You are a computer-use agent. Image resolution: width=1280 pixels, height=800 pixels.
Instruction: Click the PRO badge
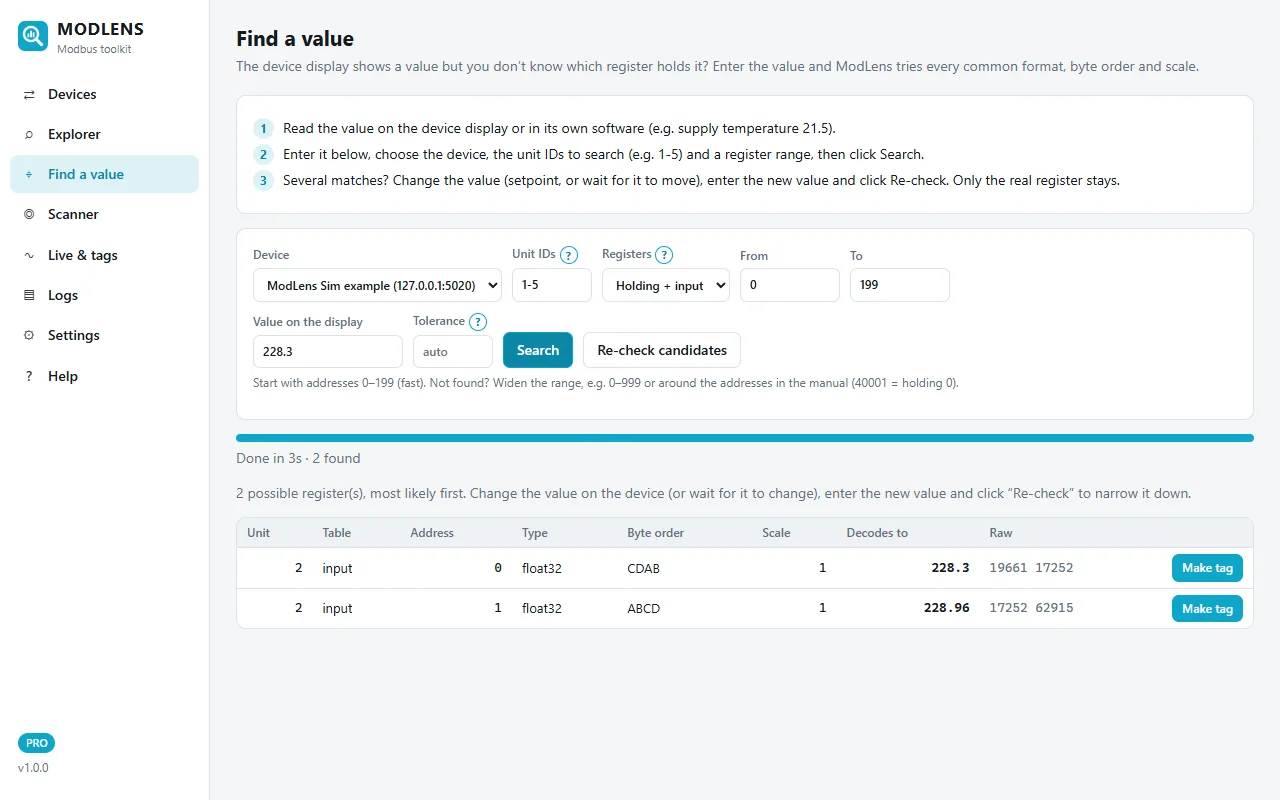point(36,743)
